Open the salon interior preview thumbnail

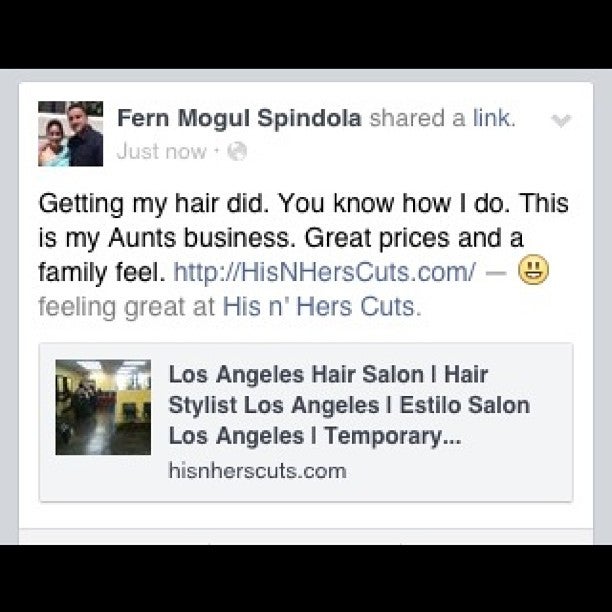tap(103, 407)
